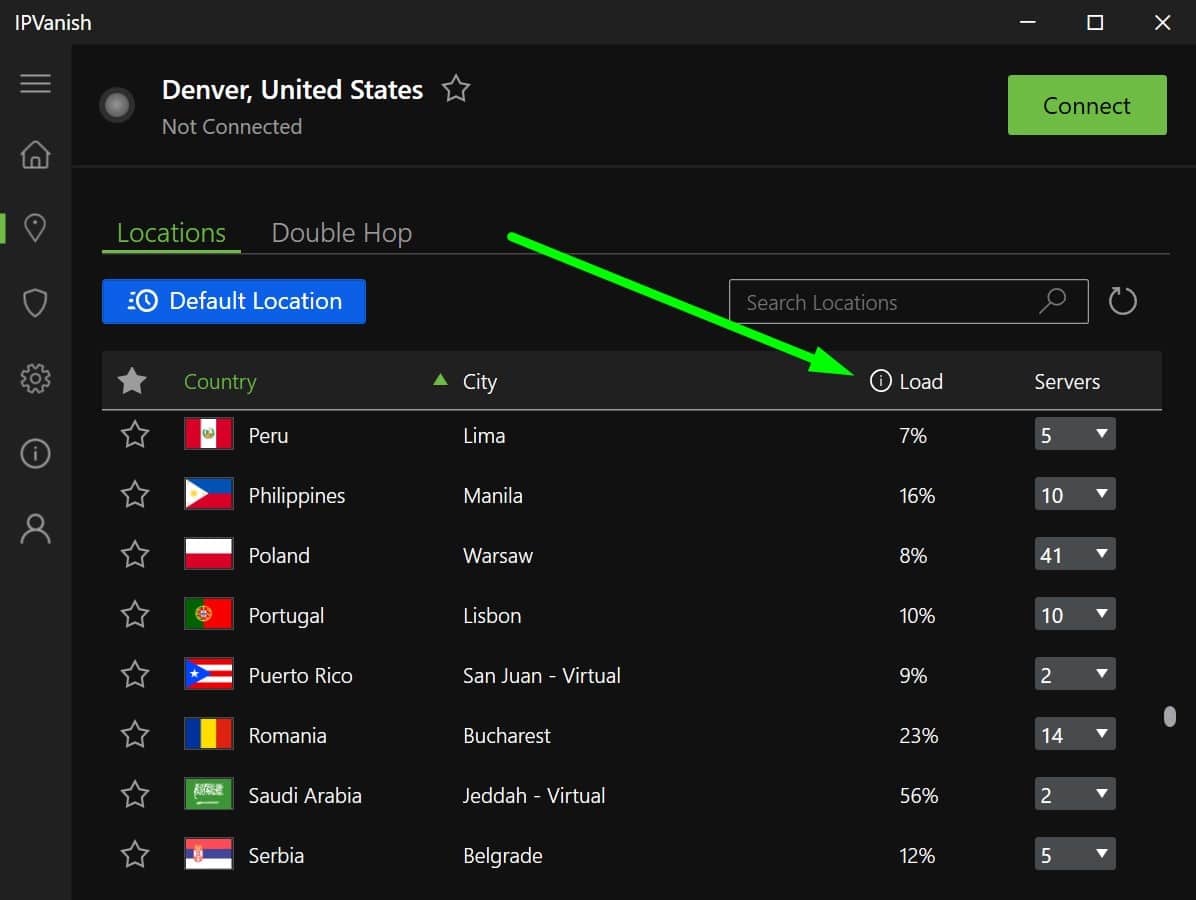
Task: Click the Philippines flag icon
Action: click(208, 494)
